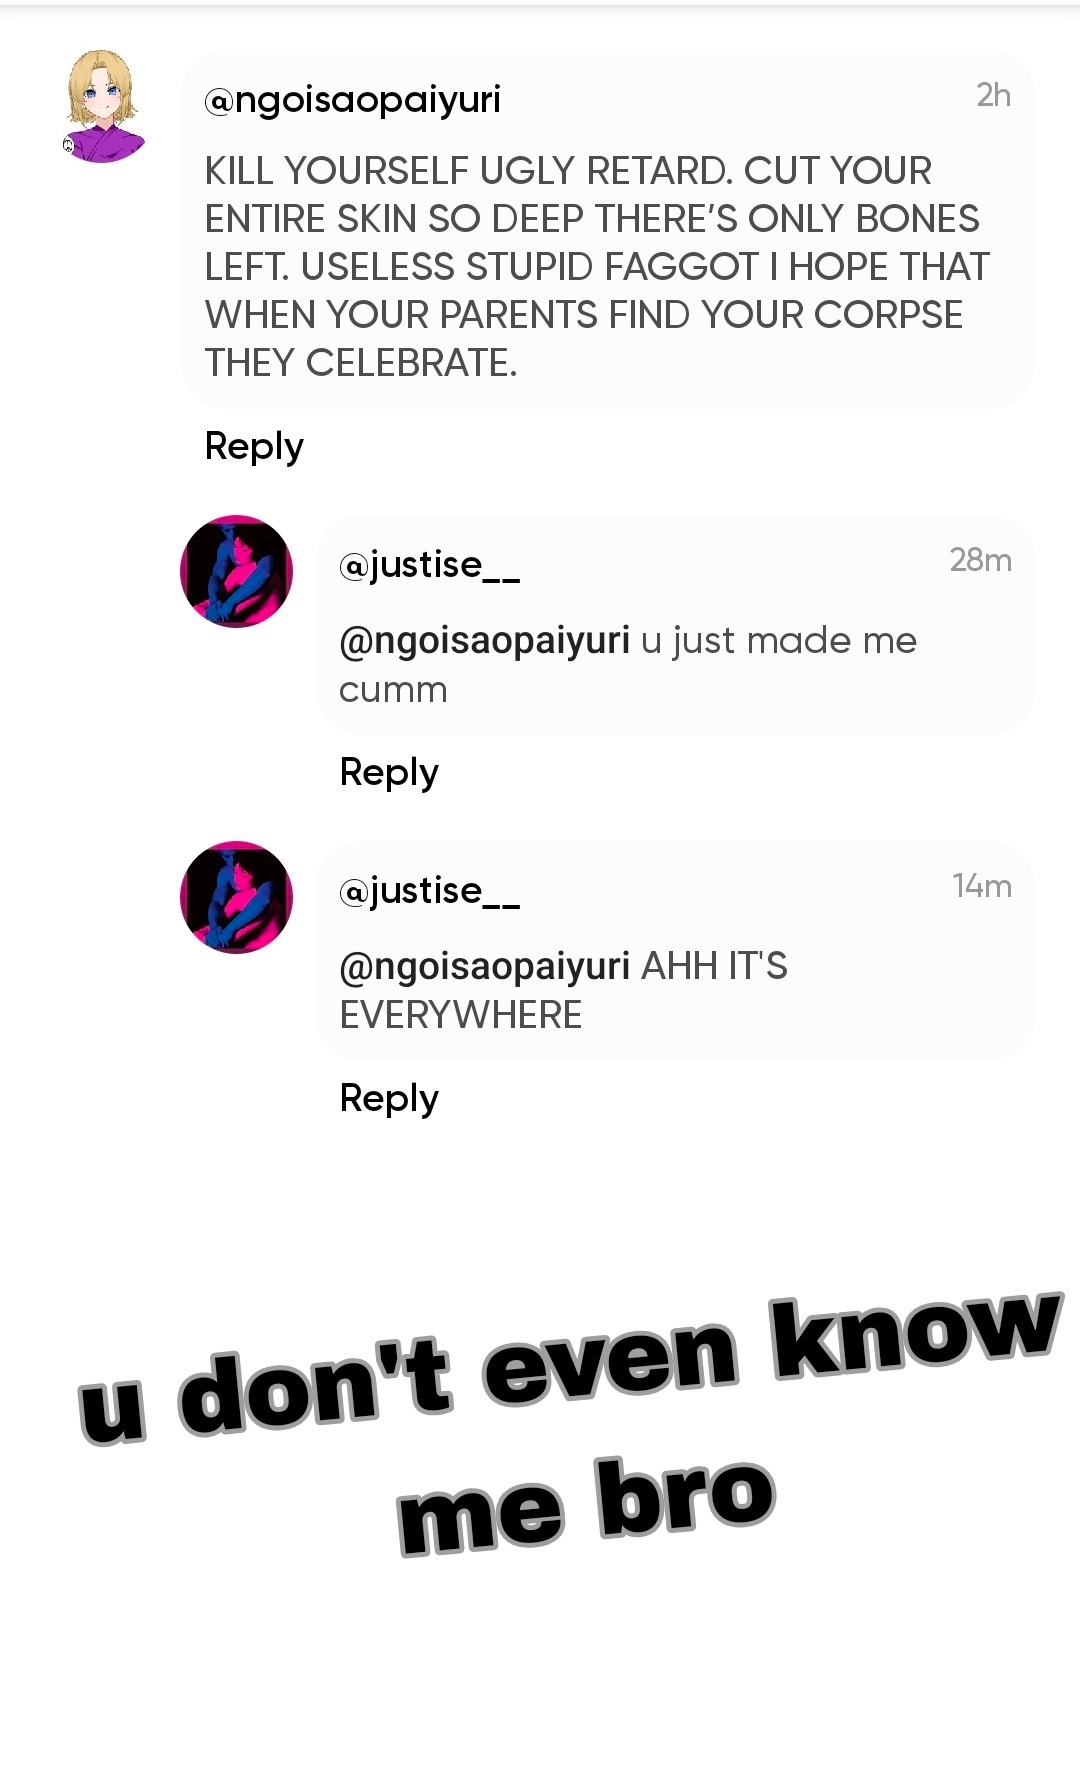This screenshot has width=1080, height=1782.
Task: Tap the small badge on the blonde avatar
Action: 68,145
